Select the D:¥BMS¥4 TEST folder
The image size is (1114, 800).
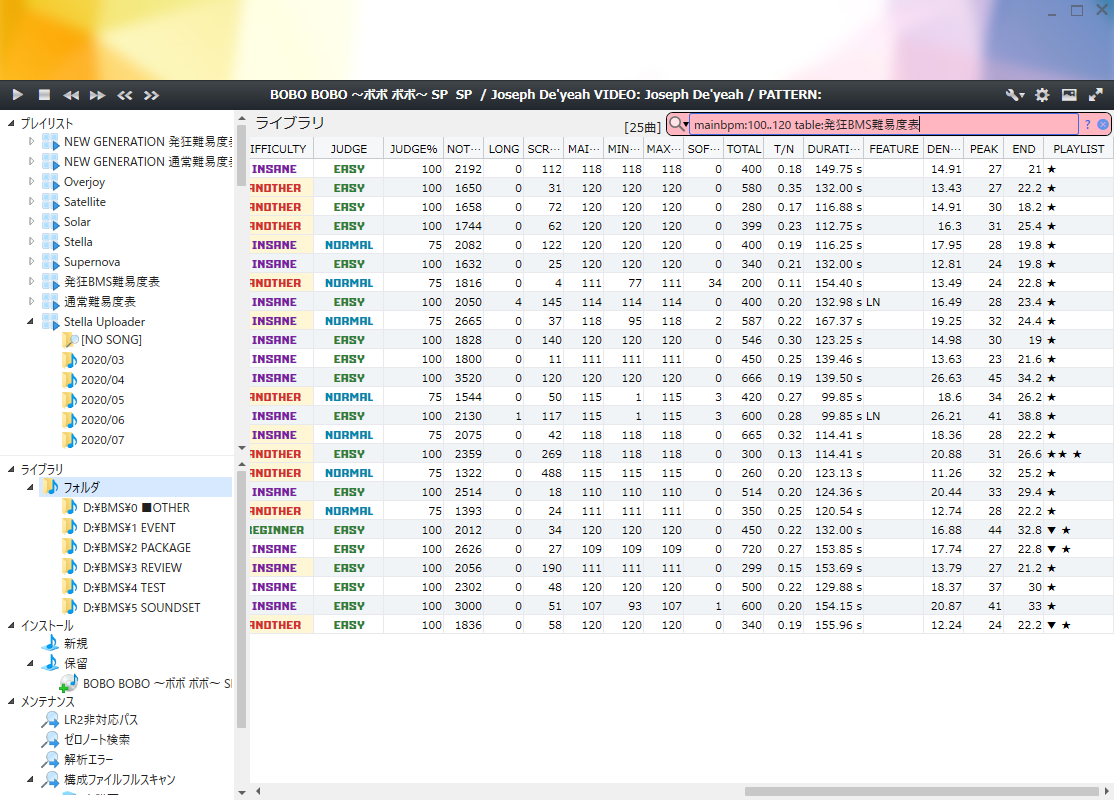[x=124, y=588]
